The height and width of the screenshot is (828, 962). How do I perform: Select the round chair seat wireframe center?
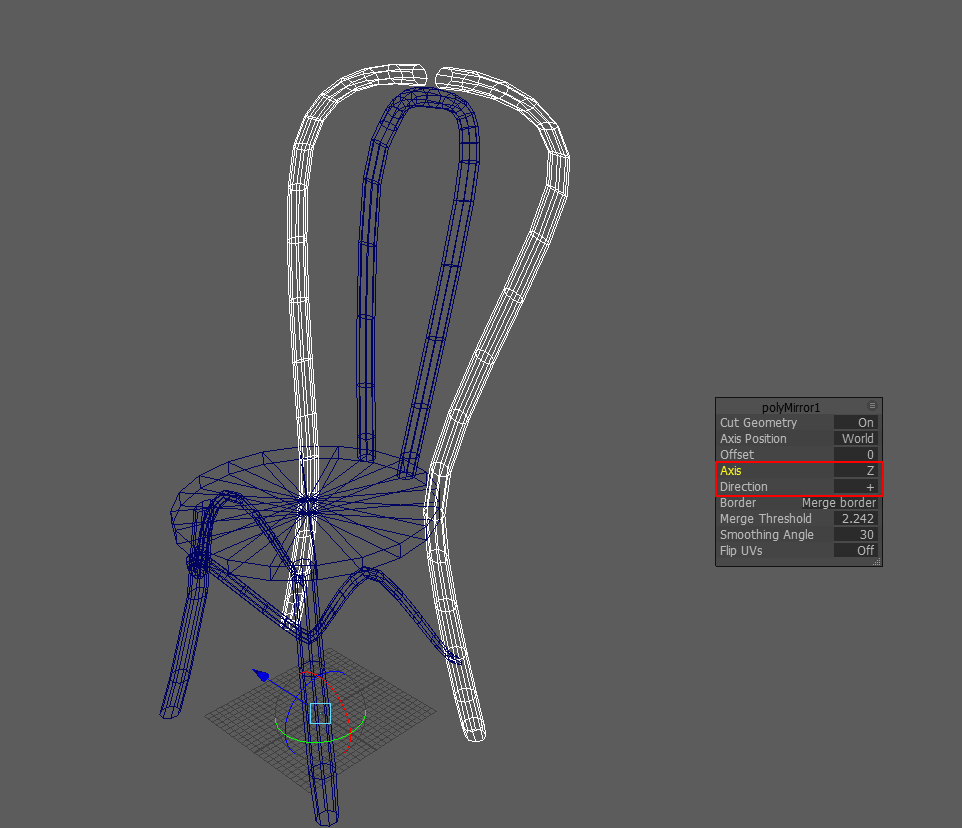(x=309, y=506)
